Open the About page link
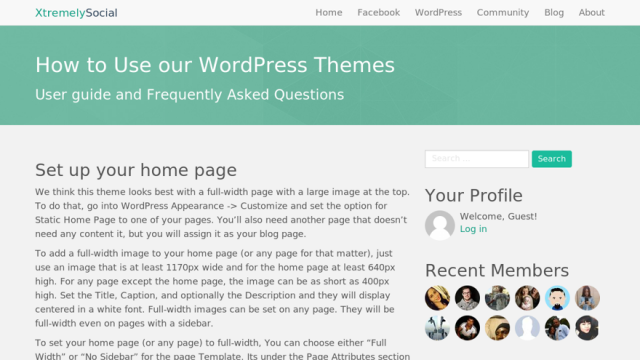The height and width of the screenshot is (360, 640). click(x=591, y=13)
